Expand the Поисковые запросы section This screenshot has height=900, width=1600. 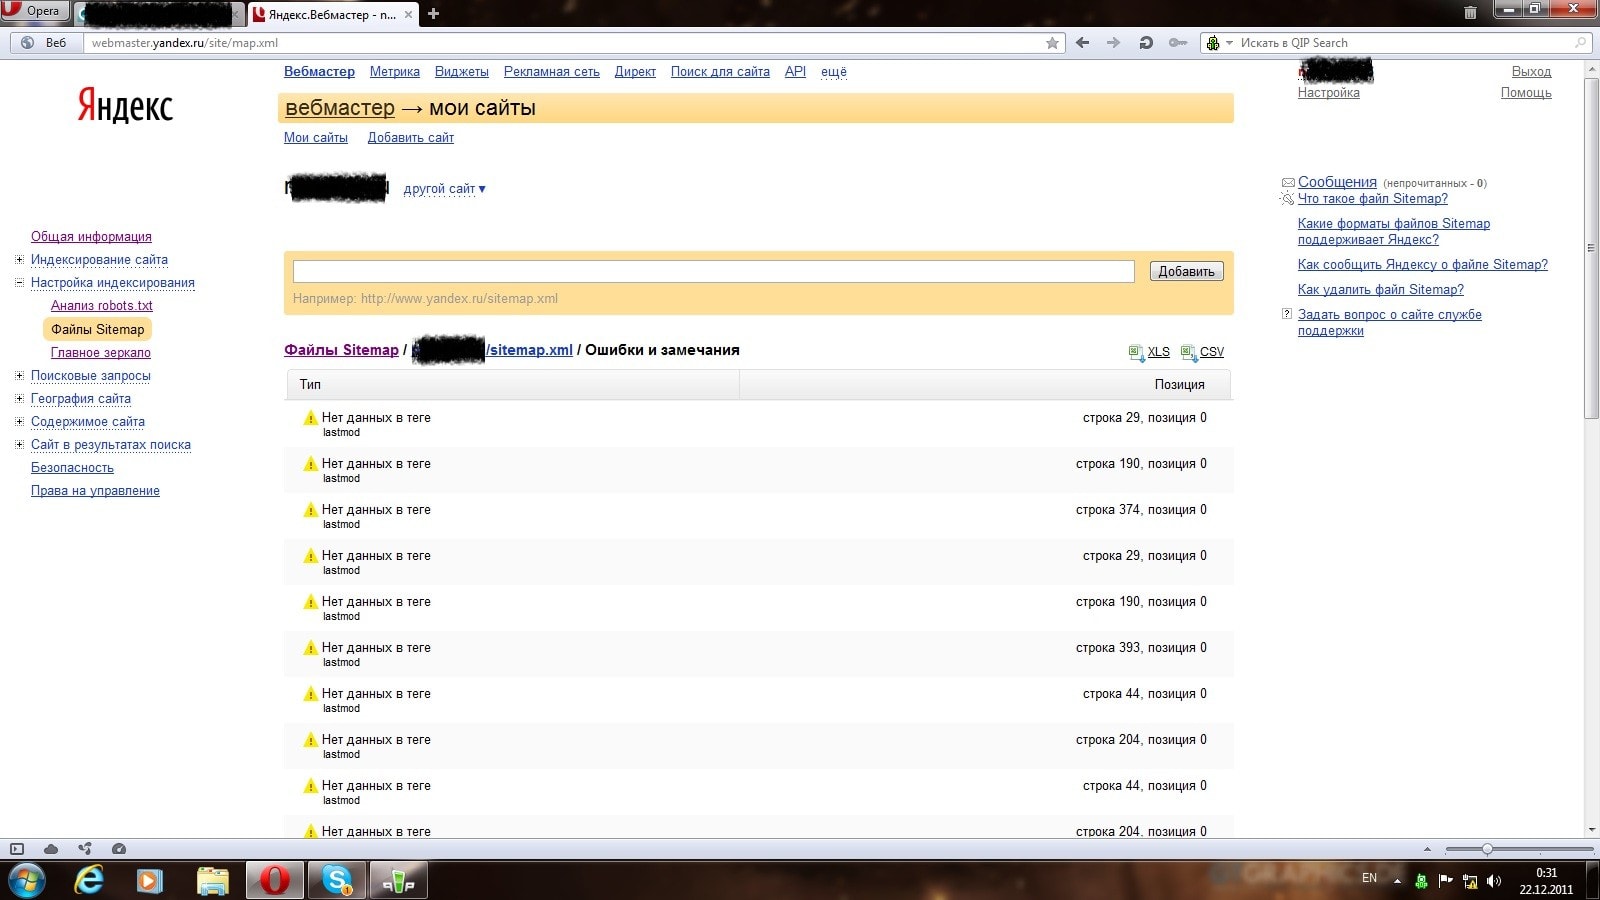pos(19,376)
